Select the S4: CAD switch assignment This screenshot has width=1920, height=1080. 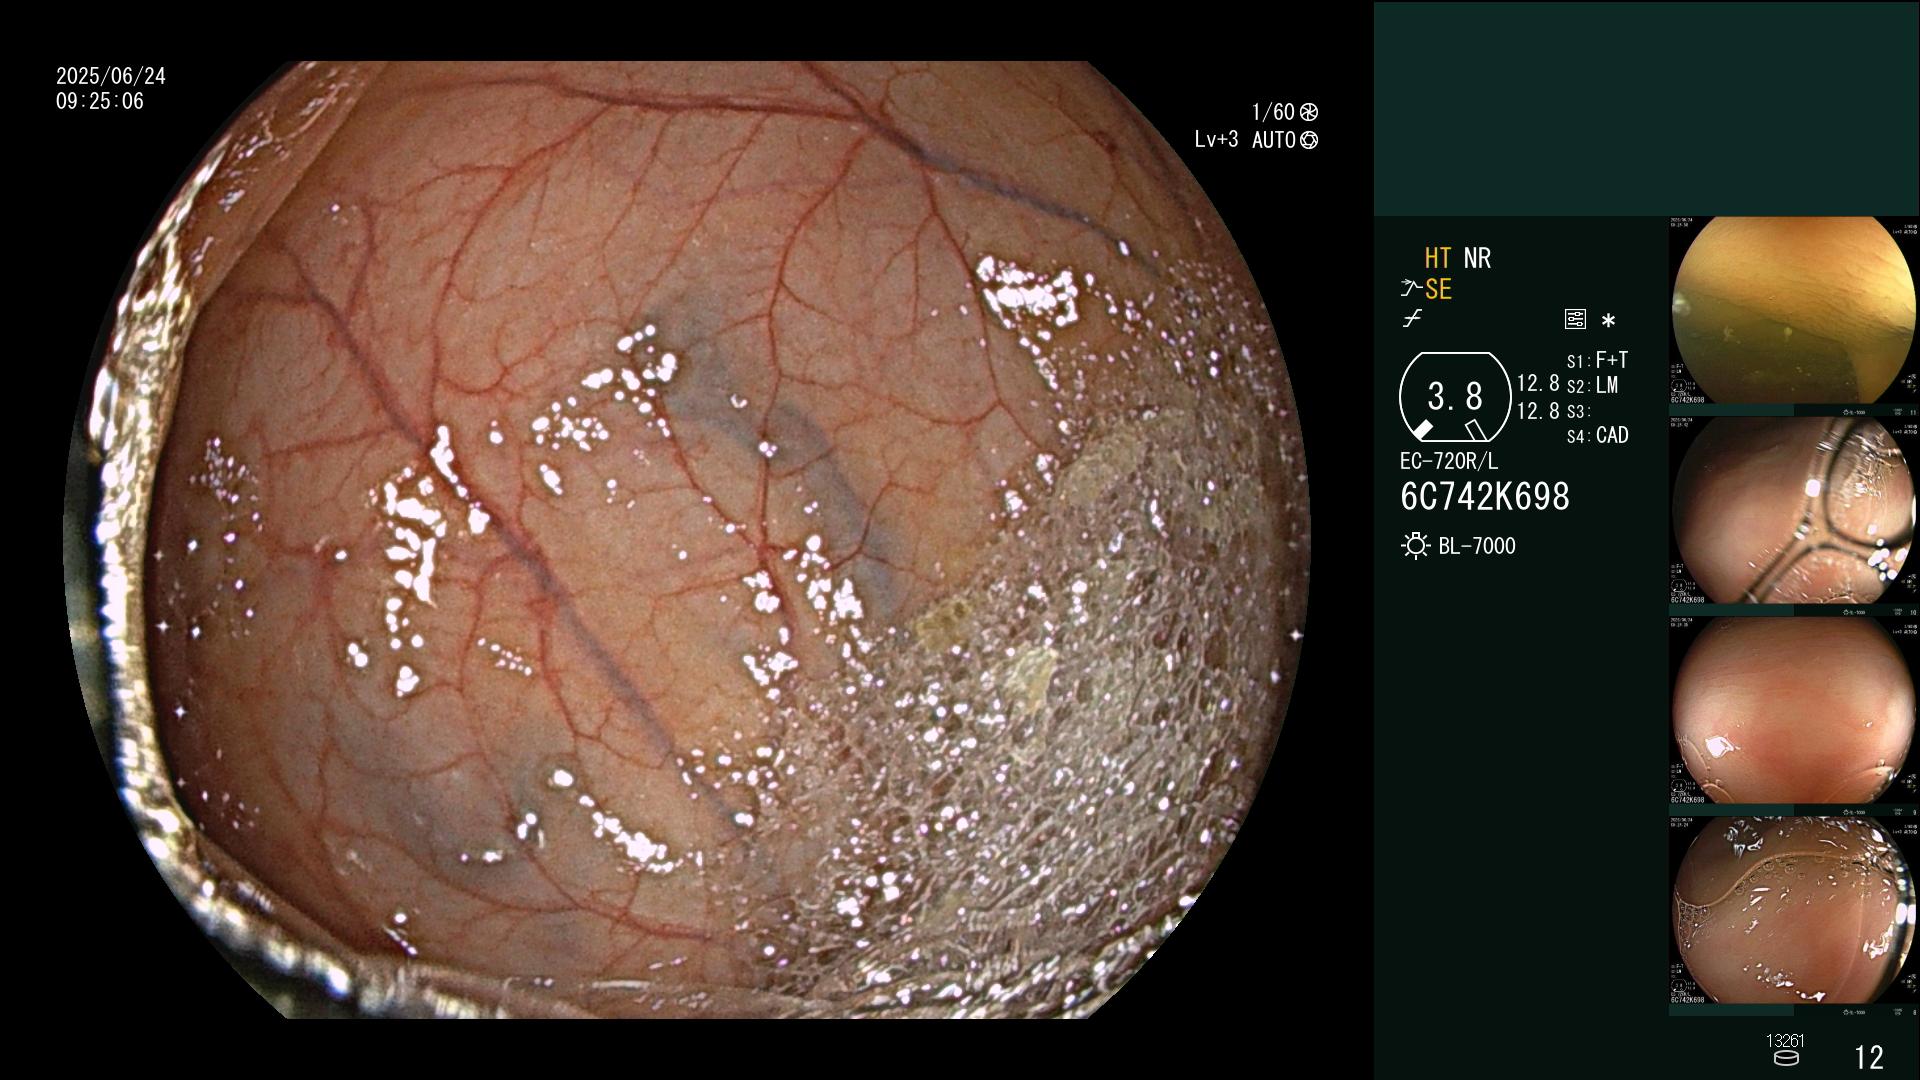[1598, 435]
